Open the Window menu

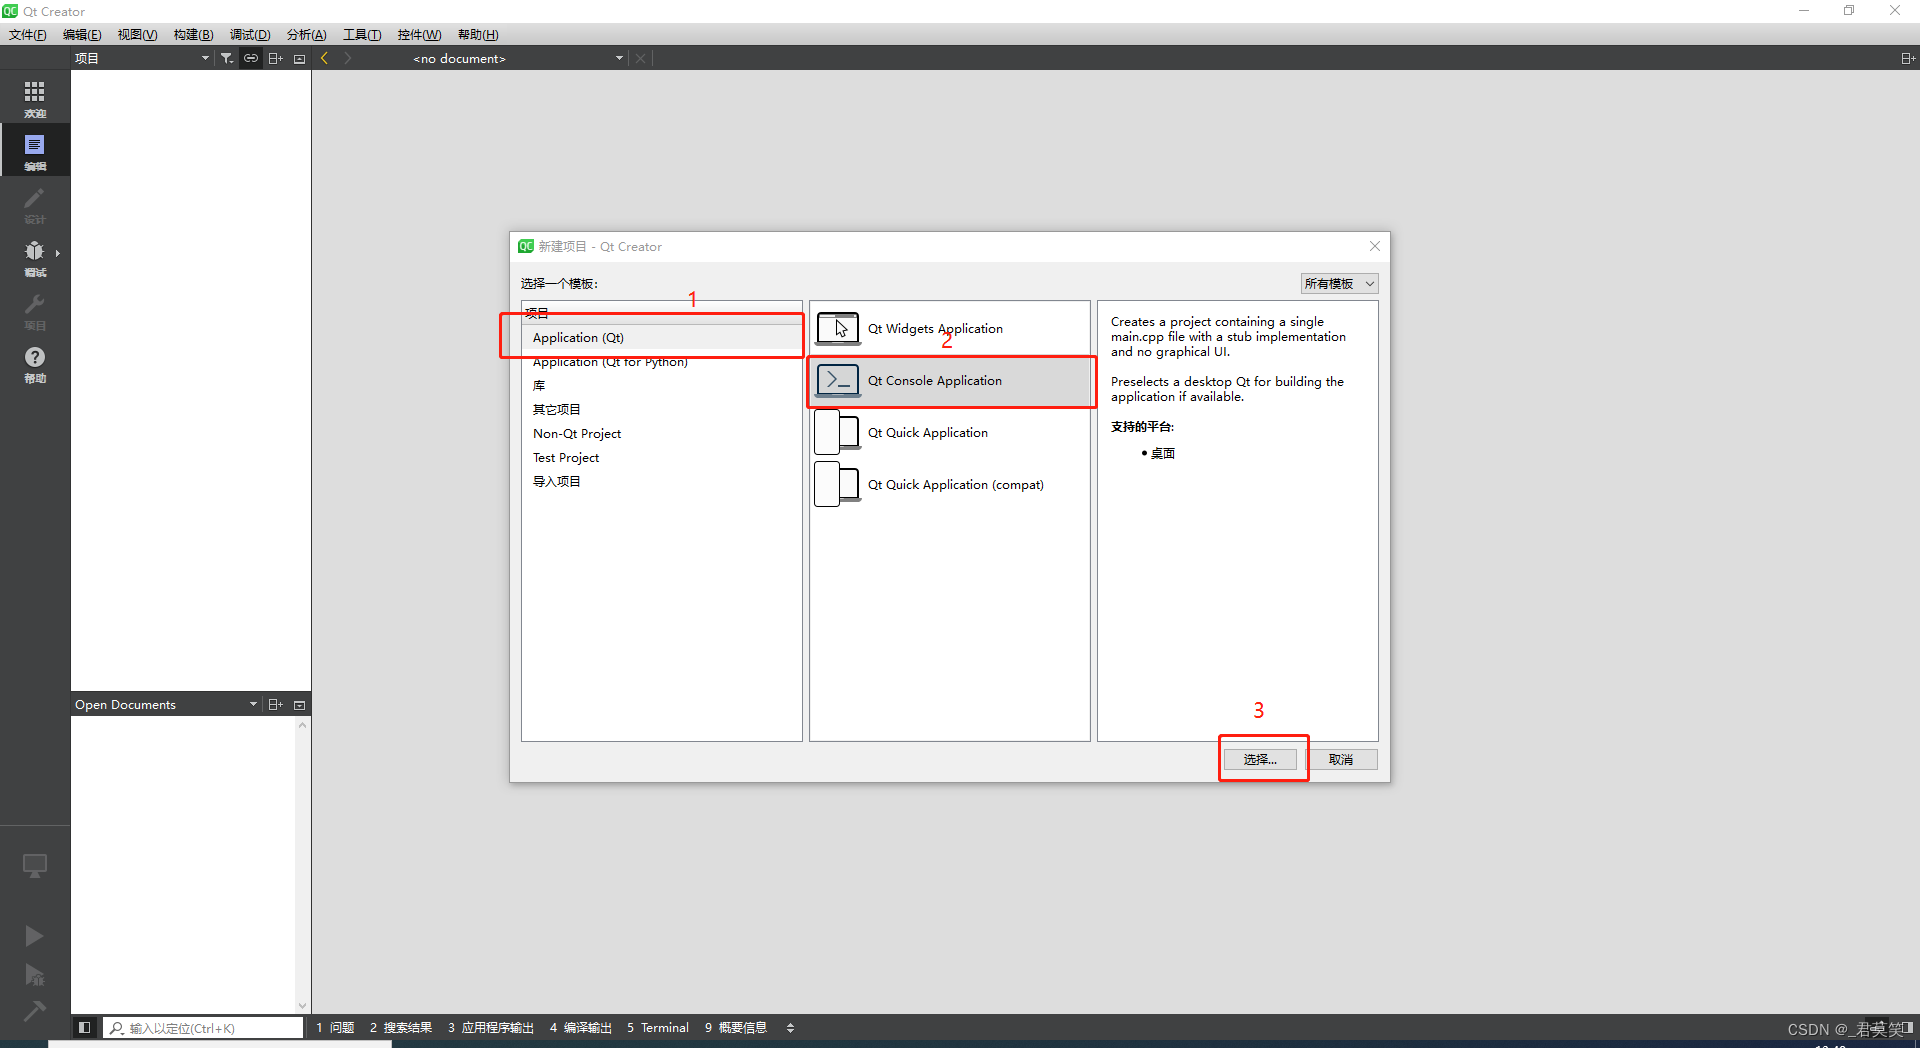pyautogui.click(x=419, y=34)
